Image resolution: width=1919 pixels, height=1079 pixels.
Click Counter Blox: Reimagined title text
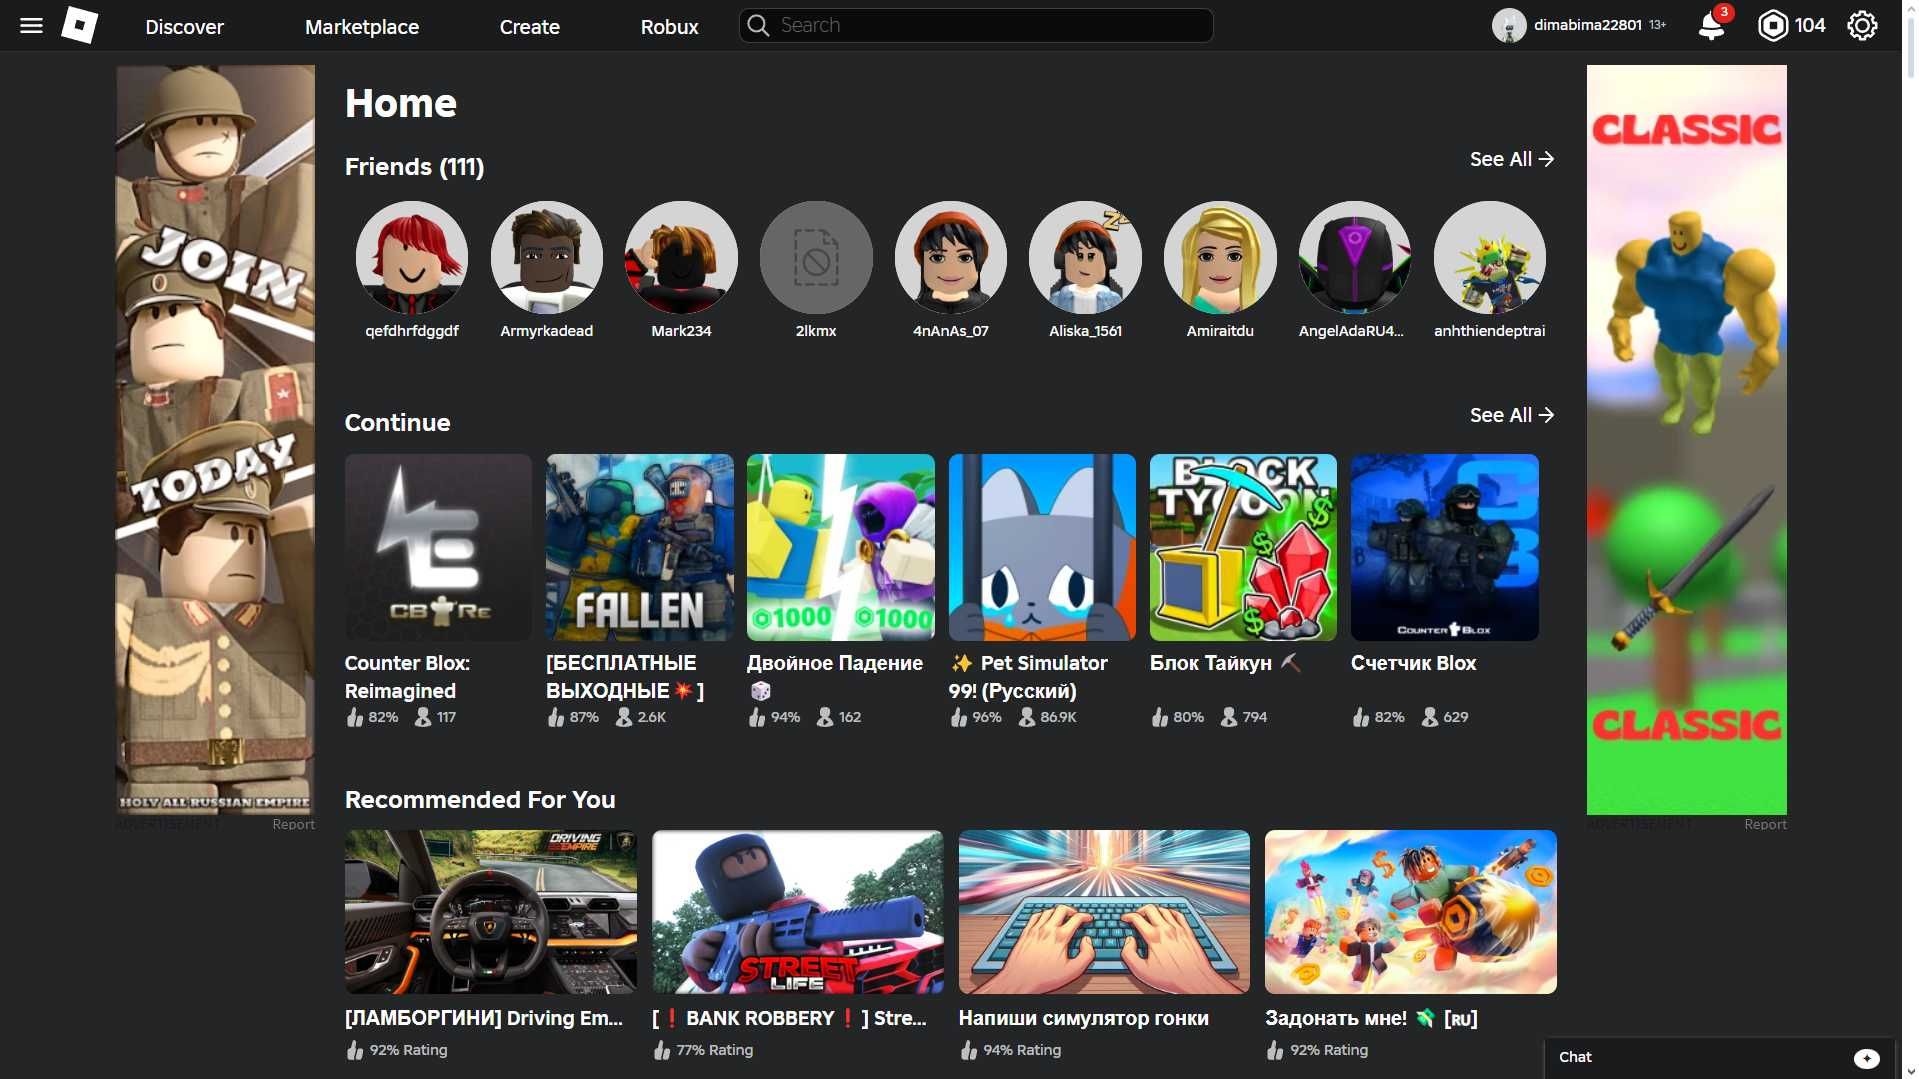point(407,677)
